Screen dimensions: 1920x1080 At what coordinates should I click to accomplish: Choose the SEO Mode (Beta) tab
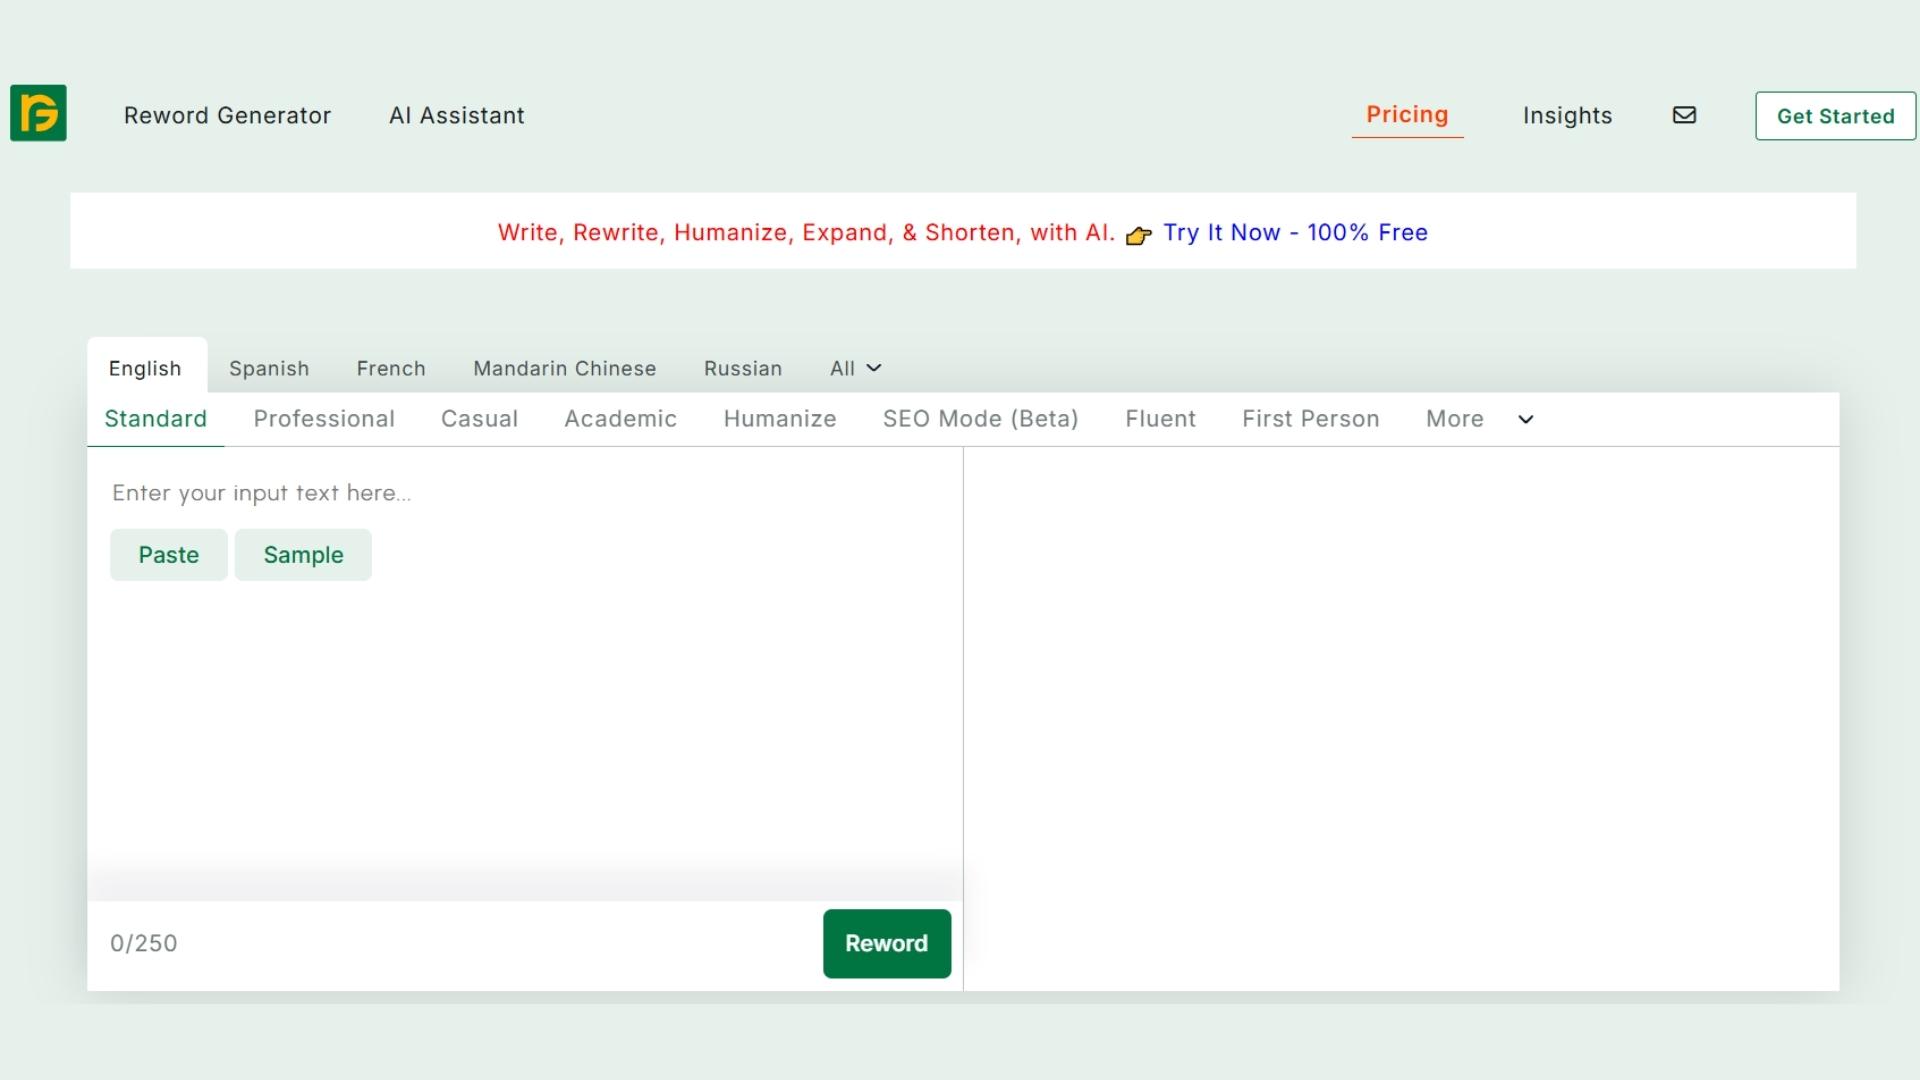tap(980, 419)
